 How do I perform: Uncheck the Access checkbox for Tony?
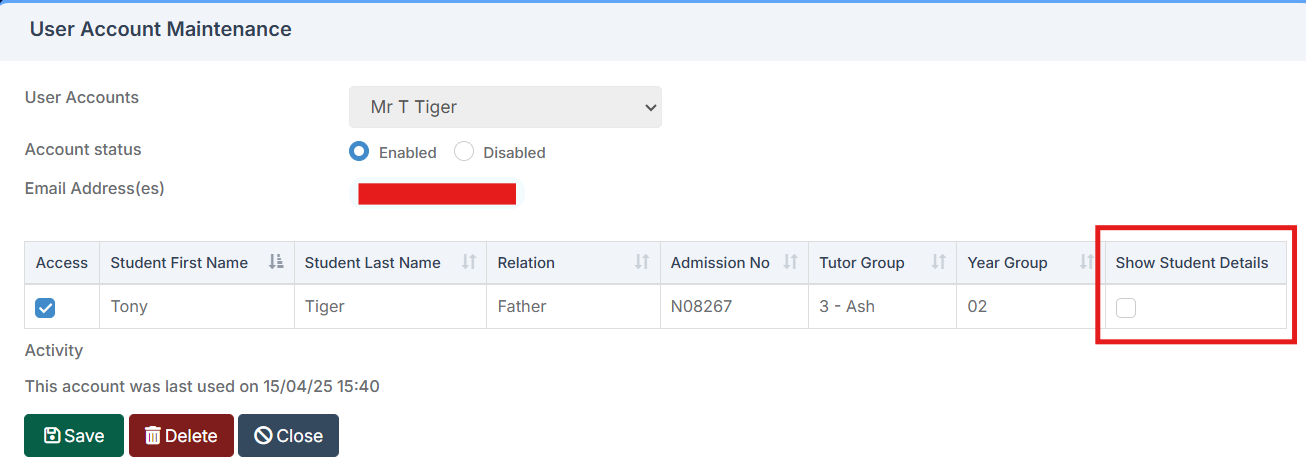click(x=45, y=308)
